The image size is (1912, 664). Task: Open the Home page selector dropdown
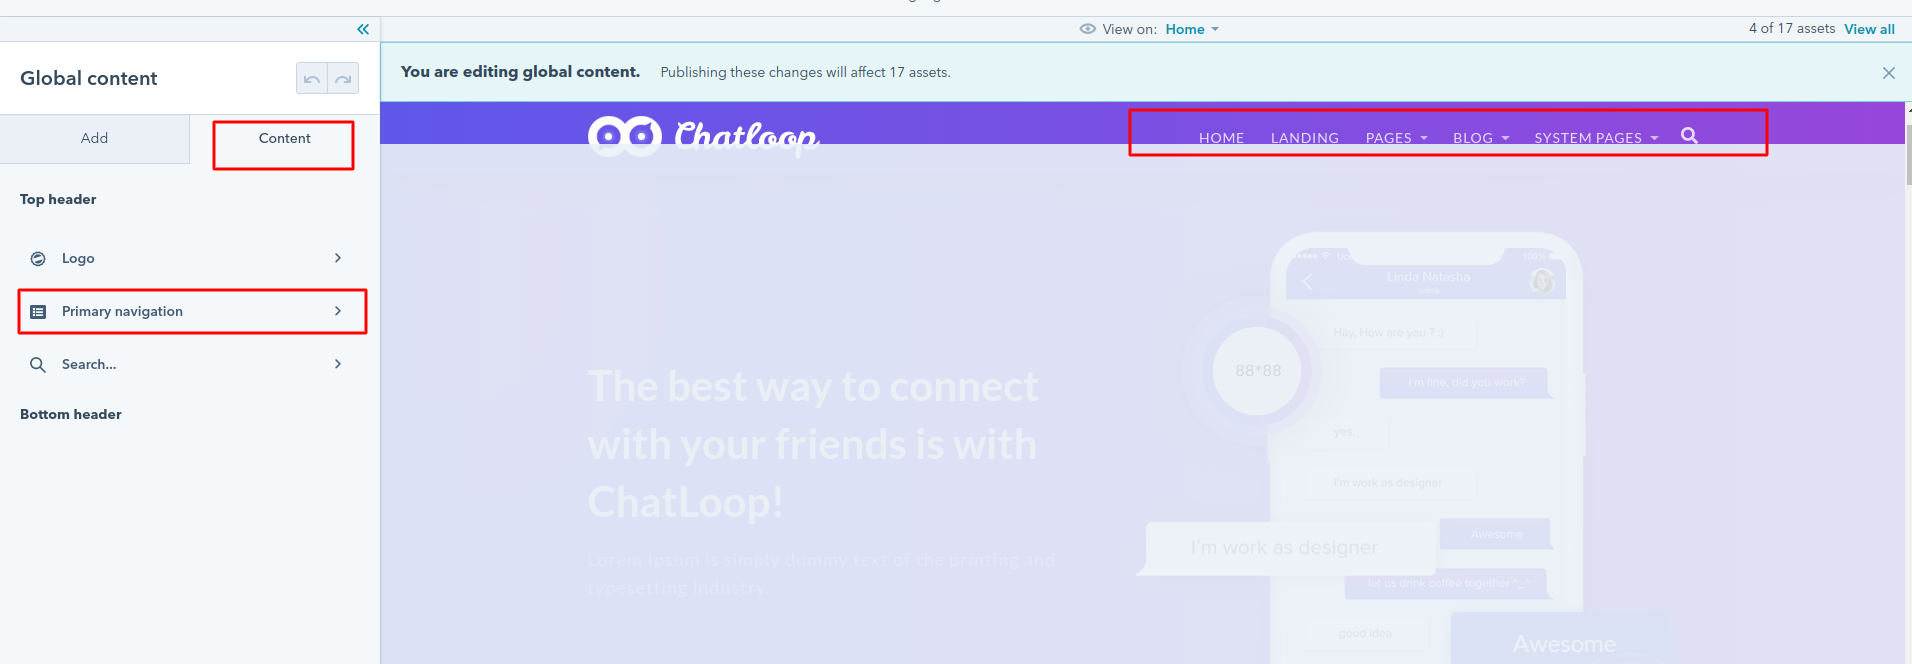click(1192, 29)
